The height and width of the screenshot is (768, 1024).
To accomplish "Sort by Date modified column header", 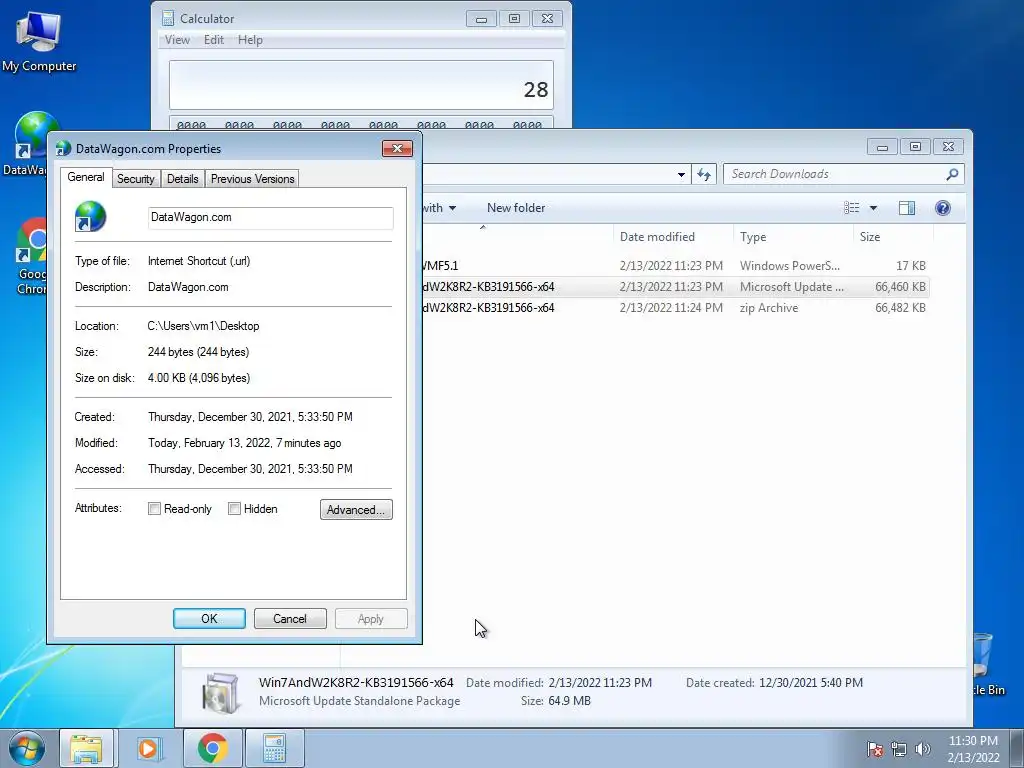I will click(673, 237).
